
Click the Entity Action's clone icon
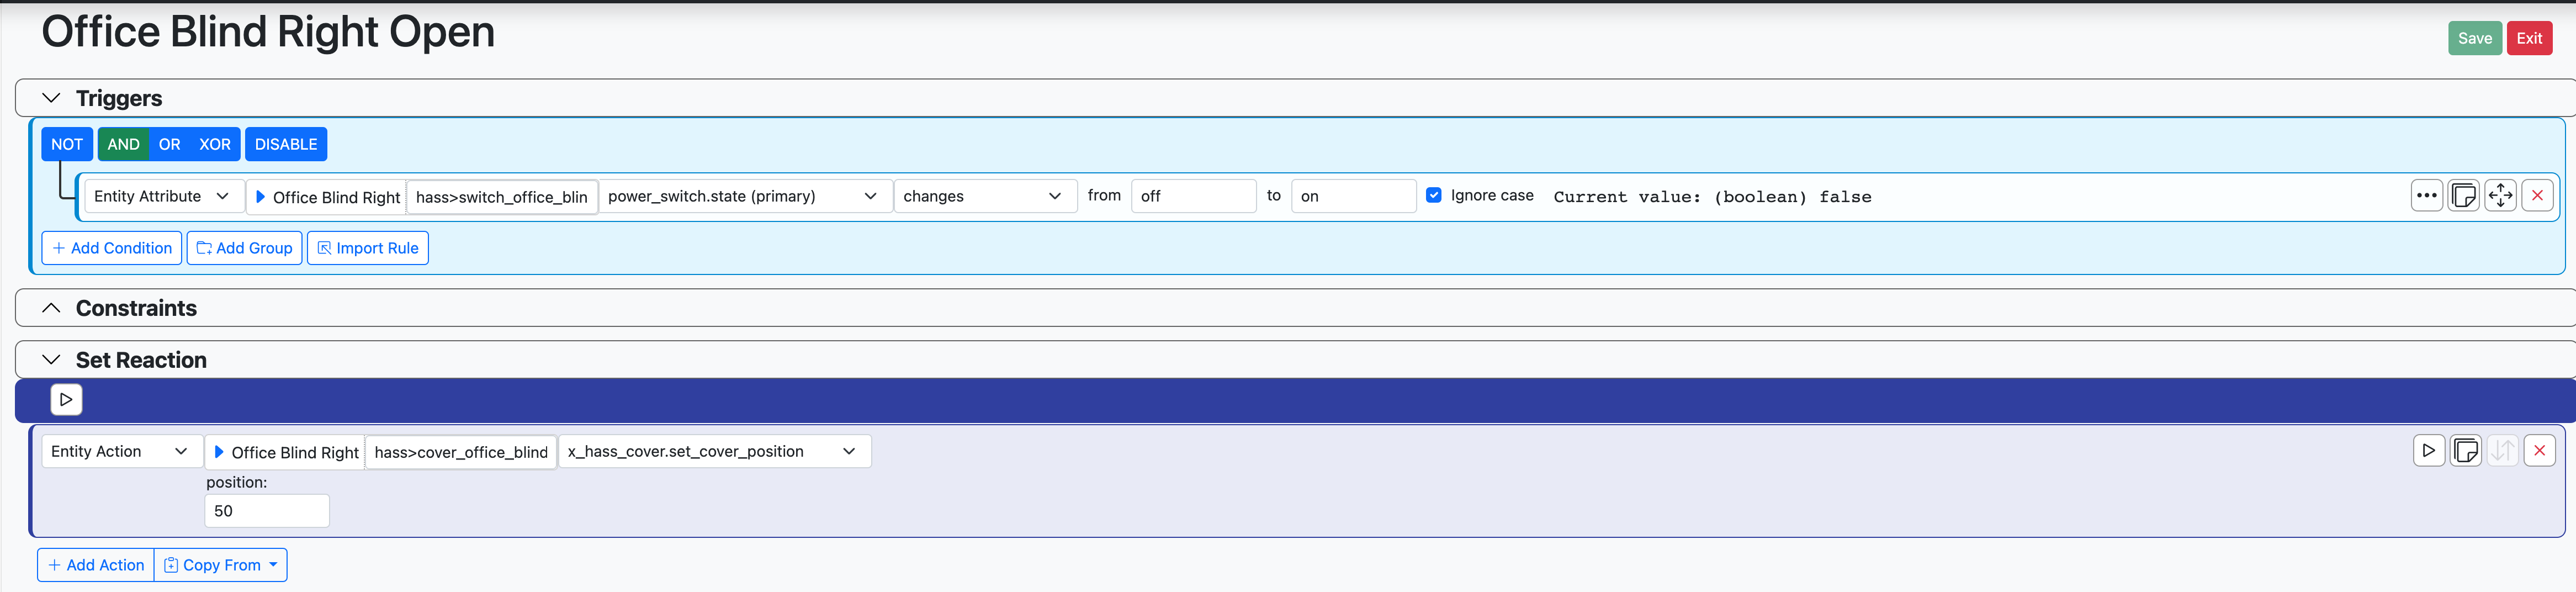coord(2465,451)
